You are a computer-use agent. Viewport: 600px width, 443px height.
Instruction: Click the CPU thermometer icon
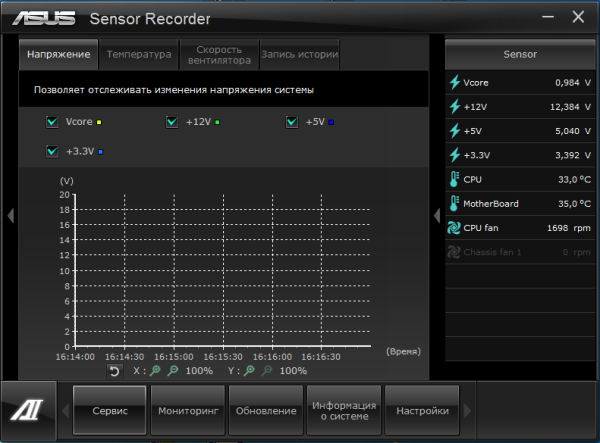454,179
